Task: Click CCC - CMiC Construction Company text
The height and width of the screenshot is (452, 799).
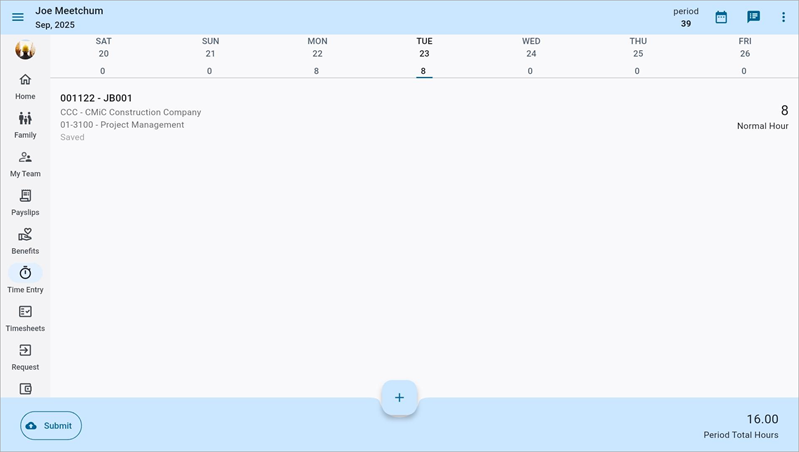Action: (130, 112)
